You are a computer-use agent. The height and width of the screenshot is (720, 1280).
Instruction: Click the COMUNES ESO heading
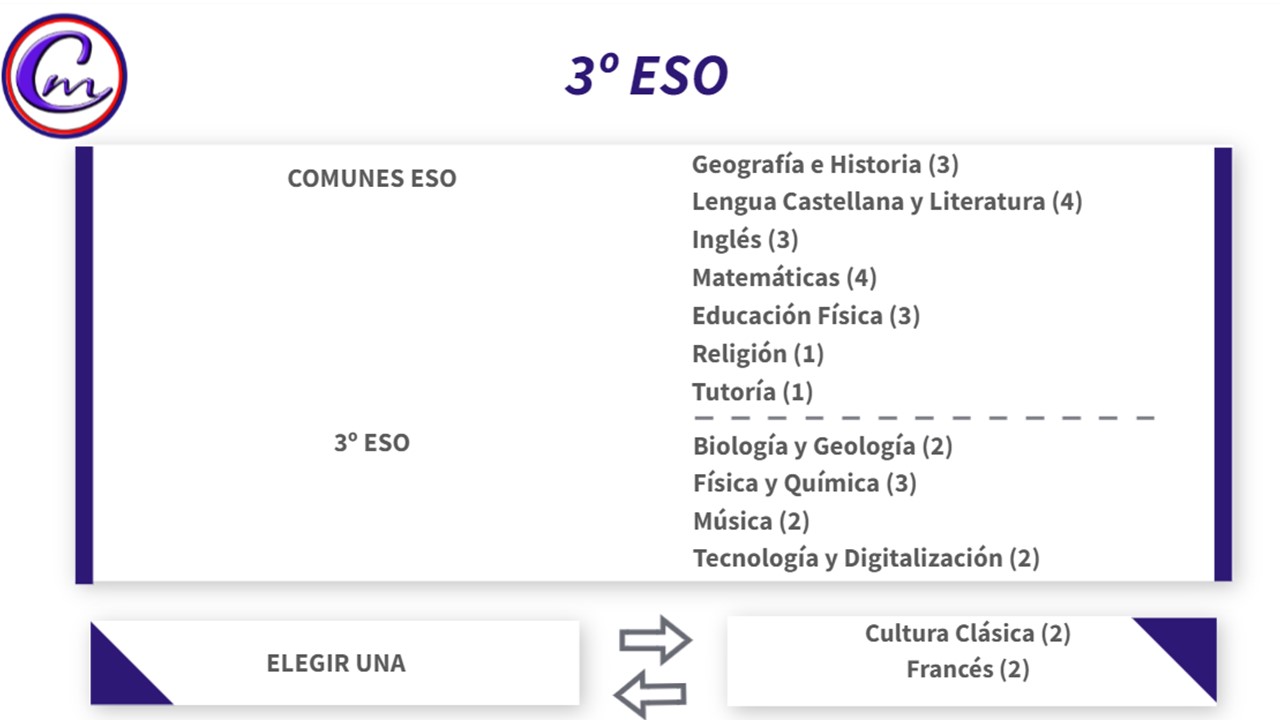pos(371,179)
